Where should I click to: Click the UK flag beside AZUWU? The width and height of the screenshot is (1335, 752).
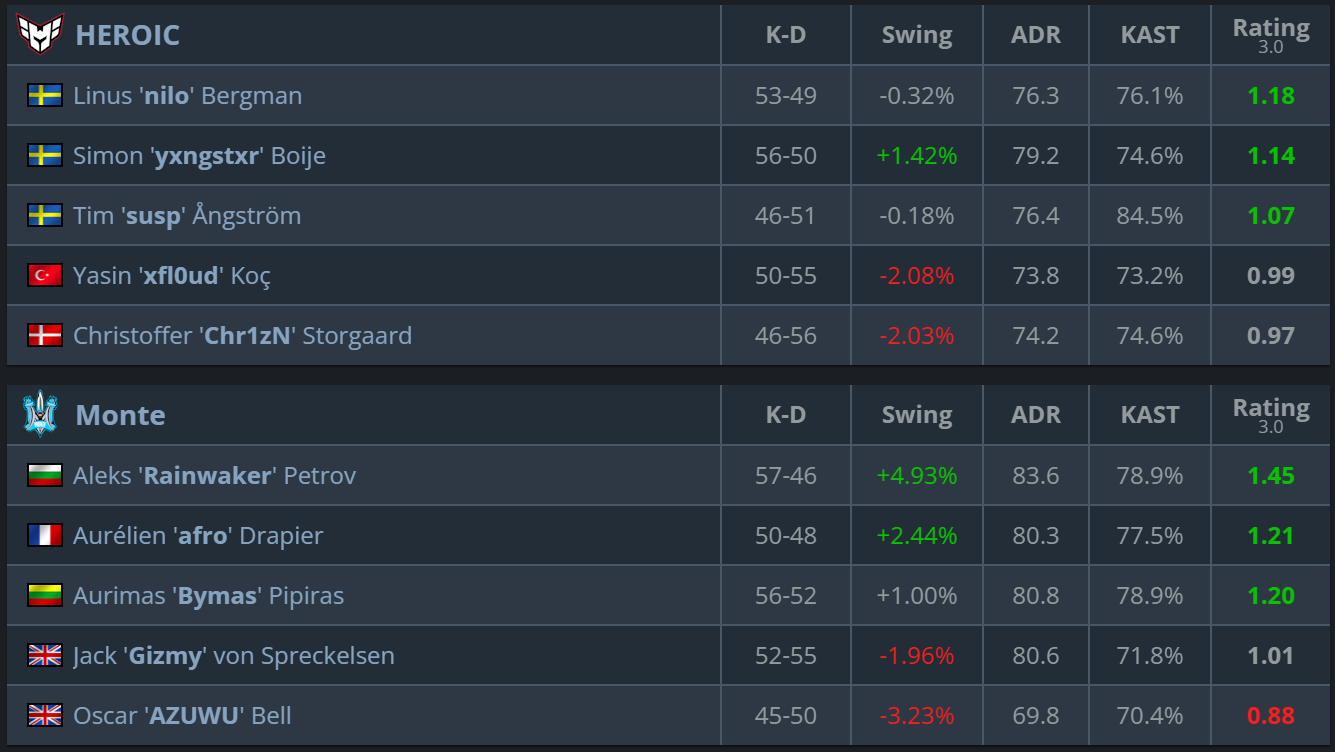click(x=45, y=716)
